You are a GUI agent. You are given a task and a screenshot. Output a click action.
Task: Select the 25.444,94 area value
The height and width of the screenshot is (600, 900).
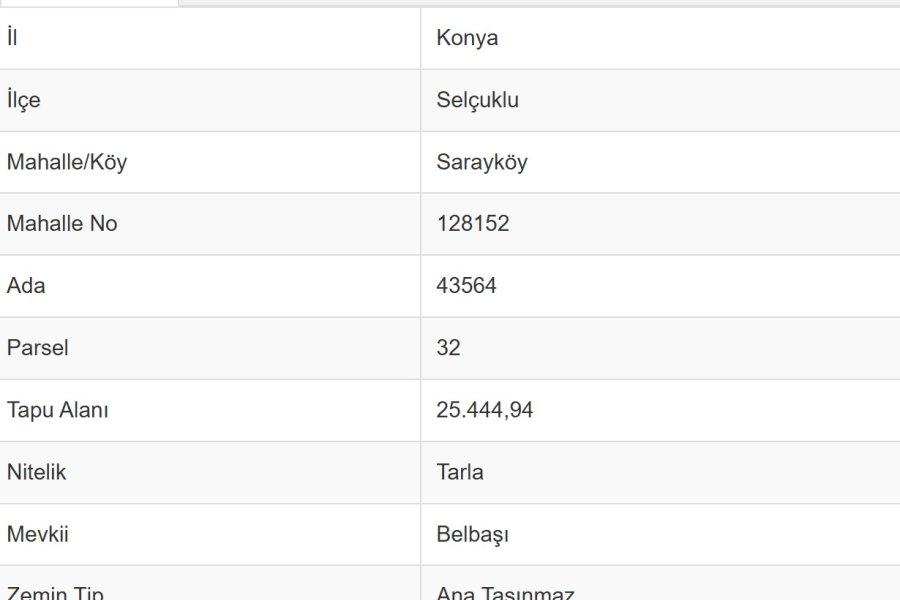click(484, 410)
